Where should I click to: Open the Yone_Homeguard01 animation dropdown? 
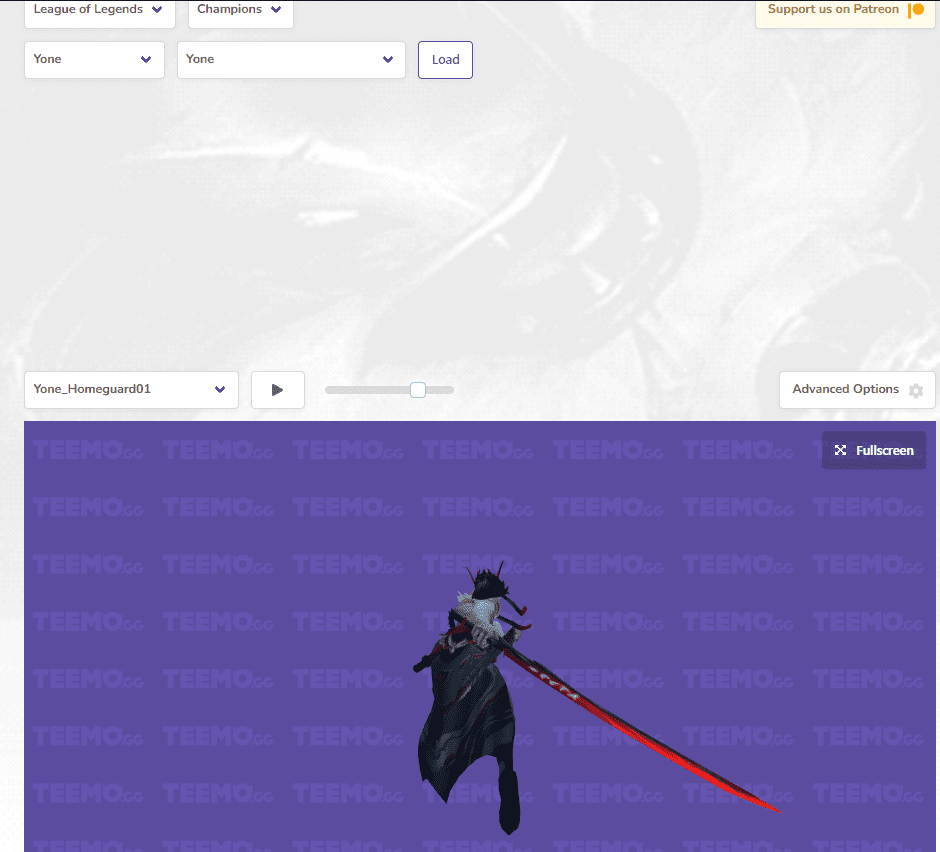click(x=131, y=390)
